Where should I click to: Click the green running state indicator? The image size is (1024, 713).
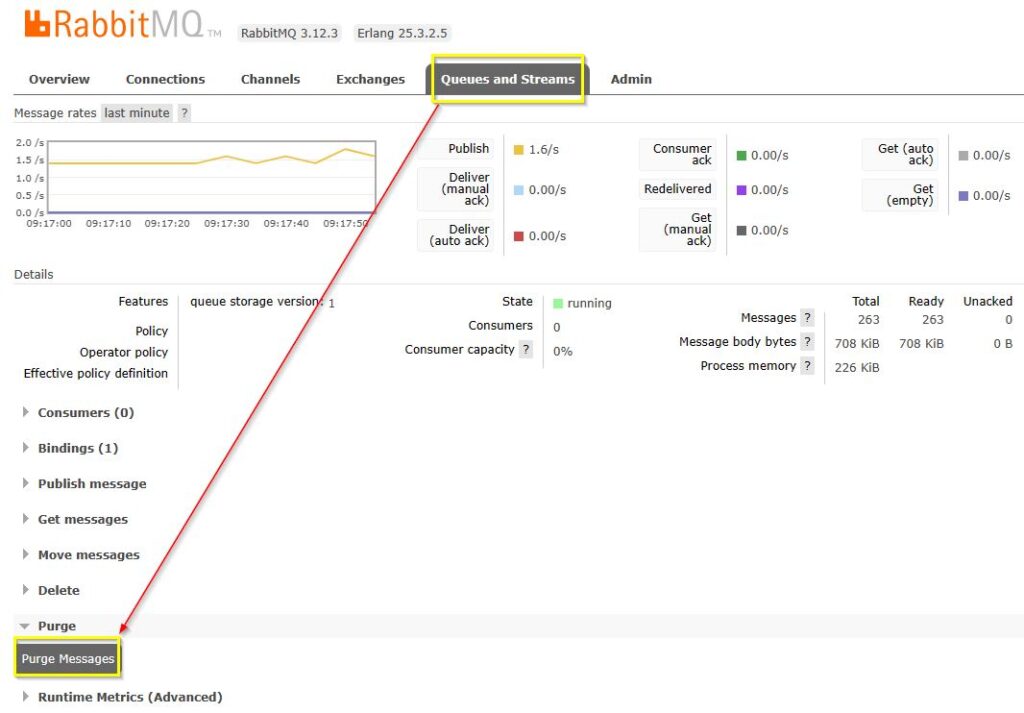tap(558, 303)
